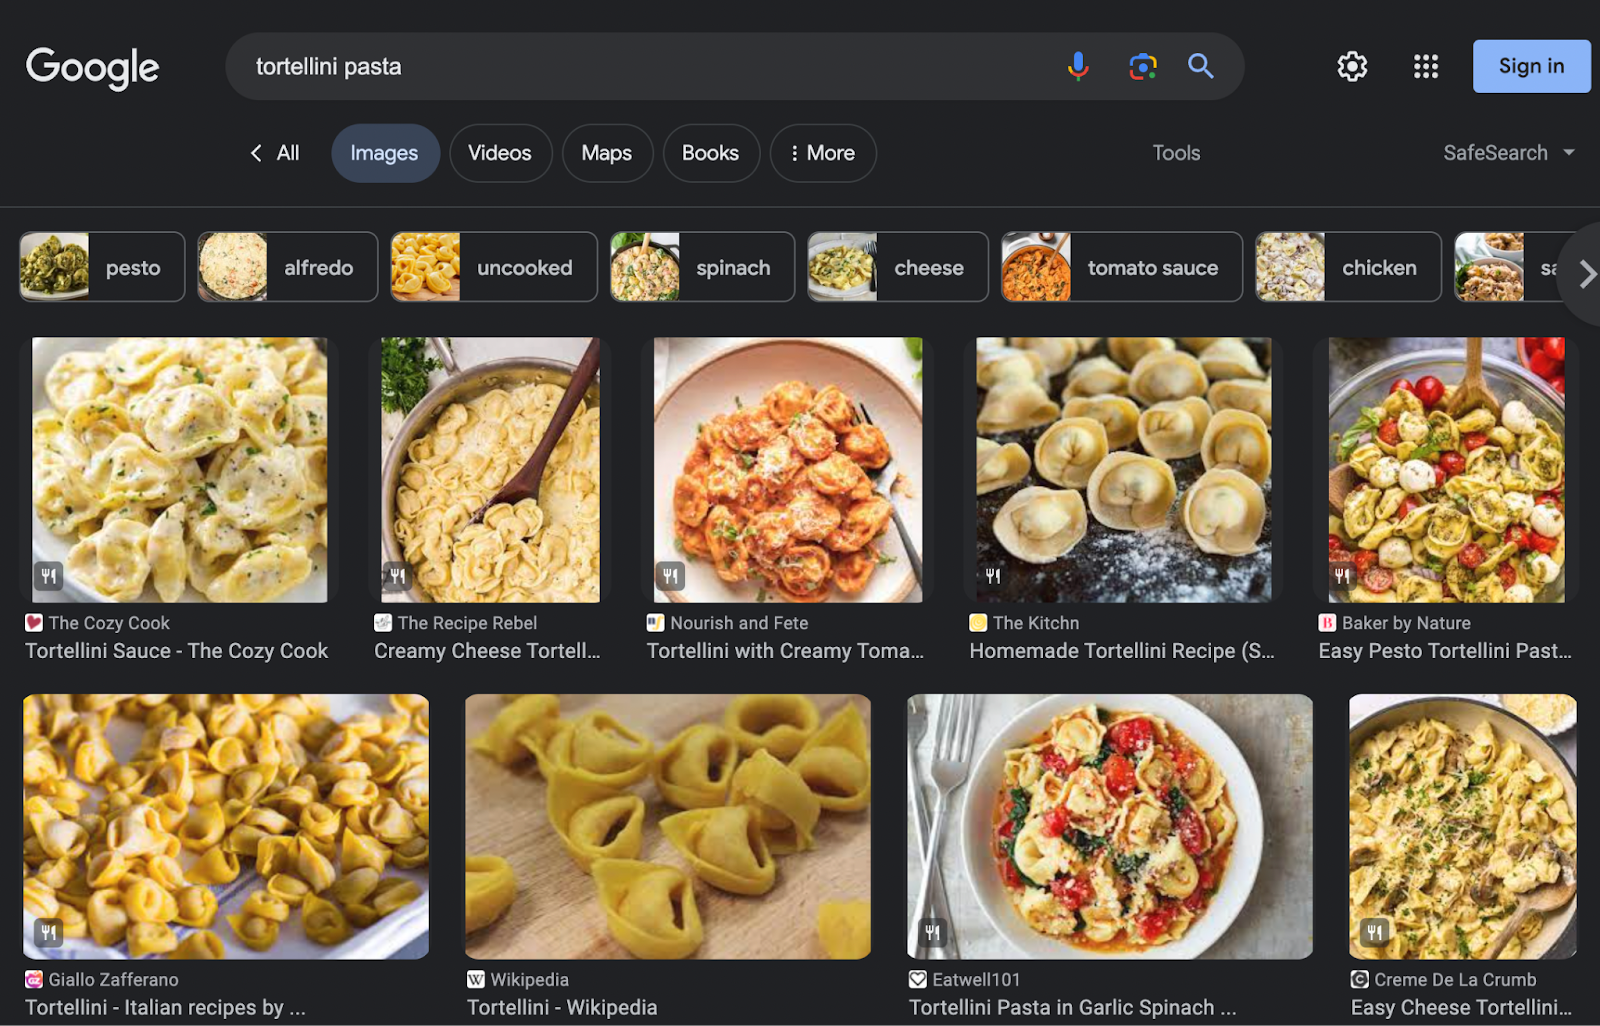Screen dimensions: 1600x1026
Task: Open 'Creamy Cheese Tortell...' link
Action: click(487, 651)
